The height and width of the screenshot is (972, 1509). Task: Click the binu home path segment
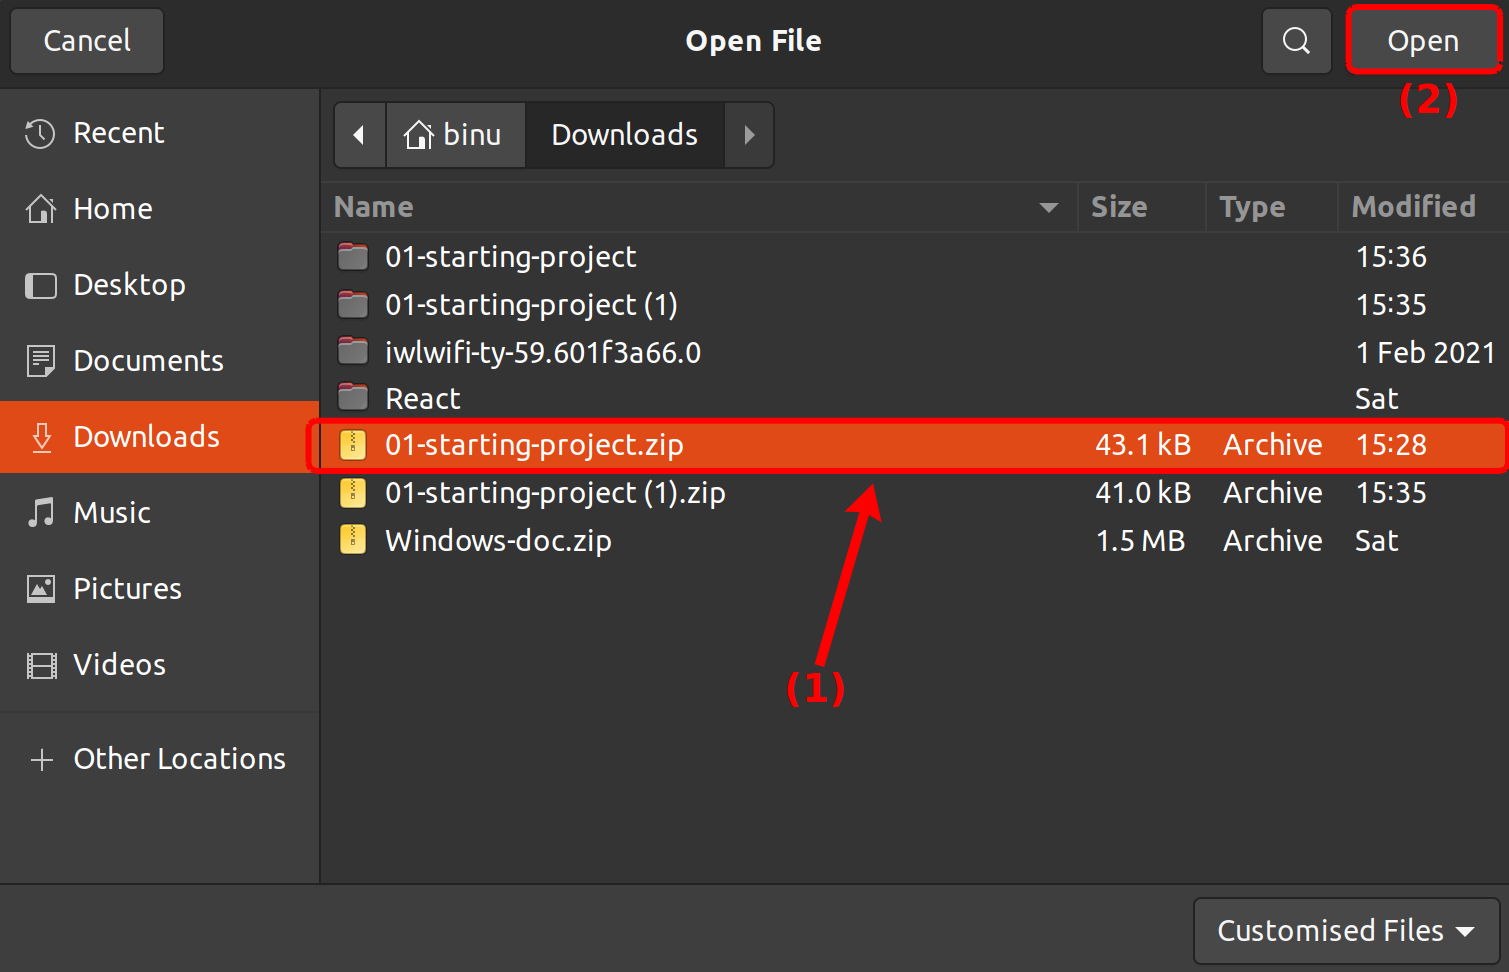click(x=455, y=135)
